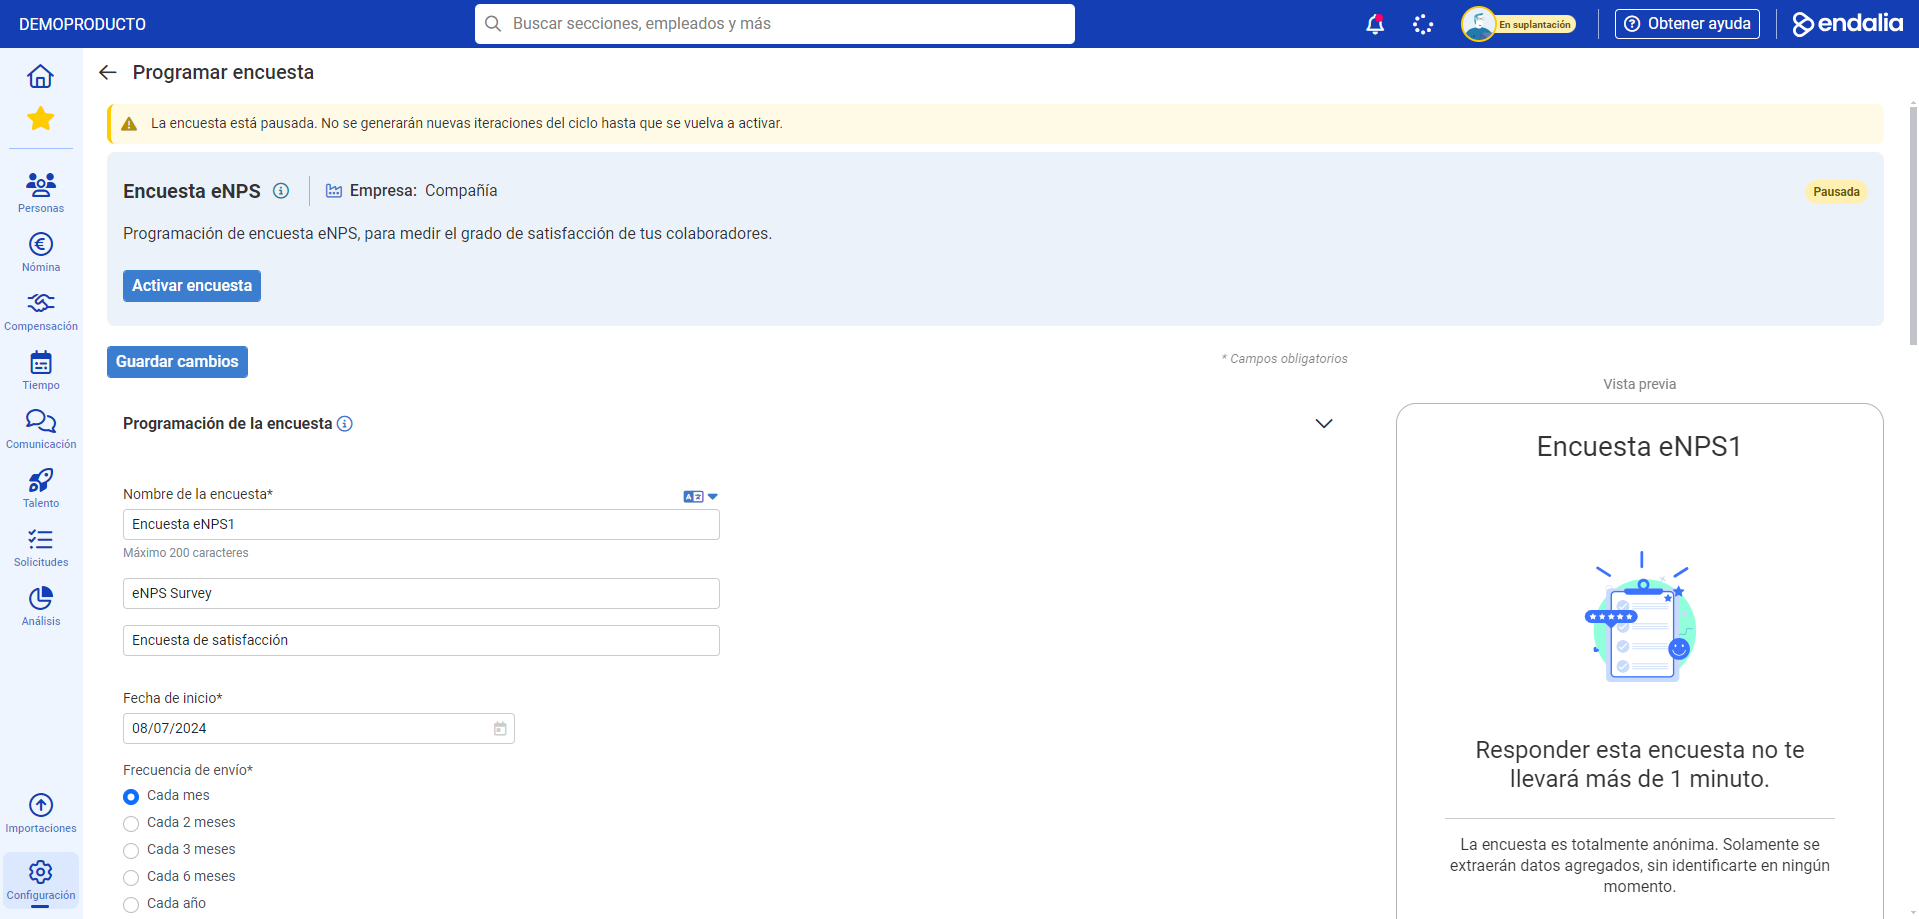Click the Empresa company icon

(x=334, y=191)
